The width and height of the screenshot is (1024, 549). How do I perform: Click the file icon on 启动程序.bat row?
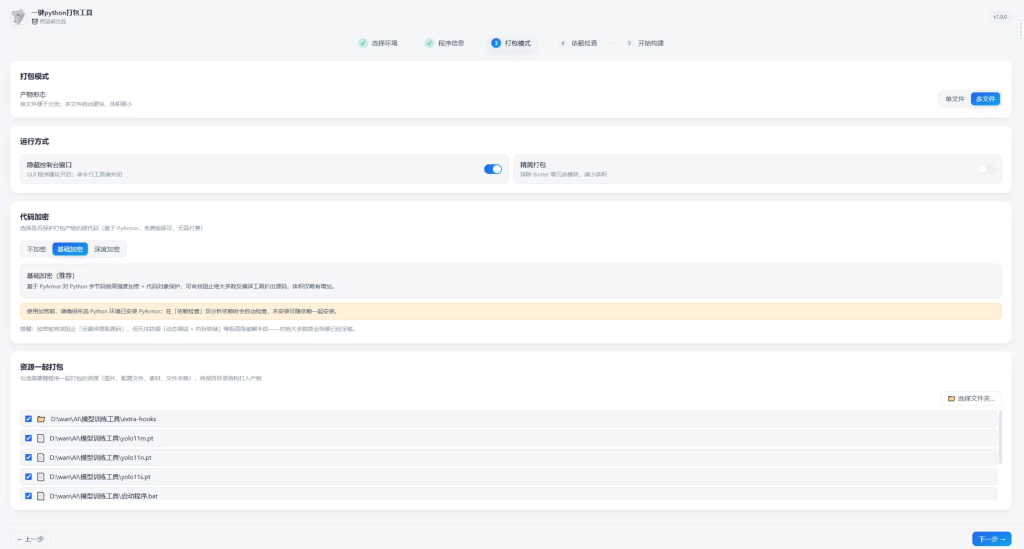[40, 496]
